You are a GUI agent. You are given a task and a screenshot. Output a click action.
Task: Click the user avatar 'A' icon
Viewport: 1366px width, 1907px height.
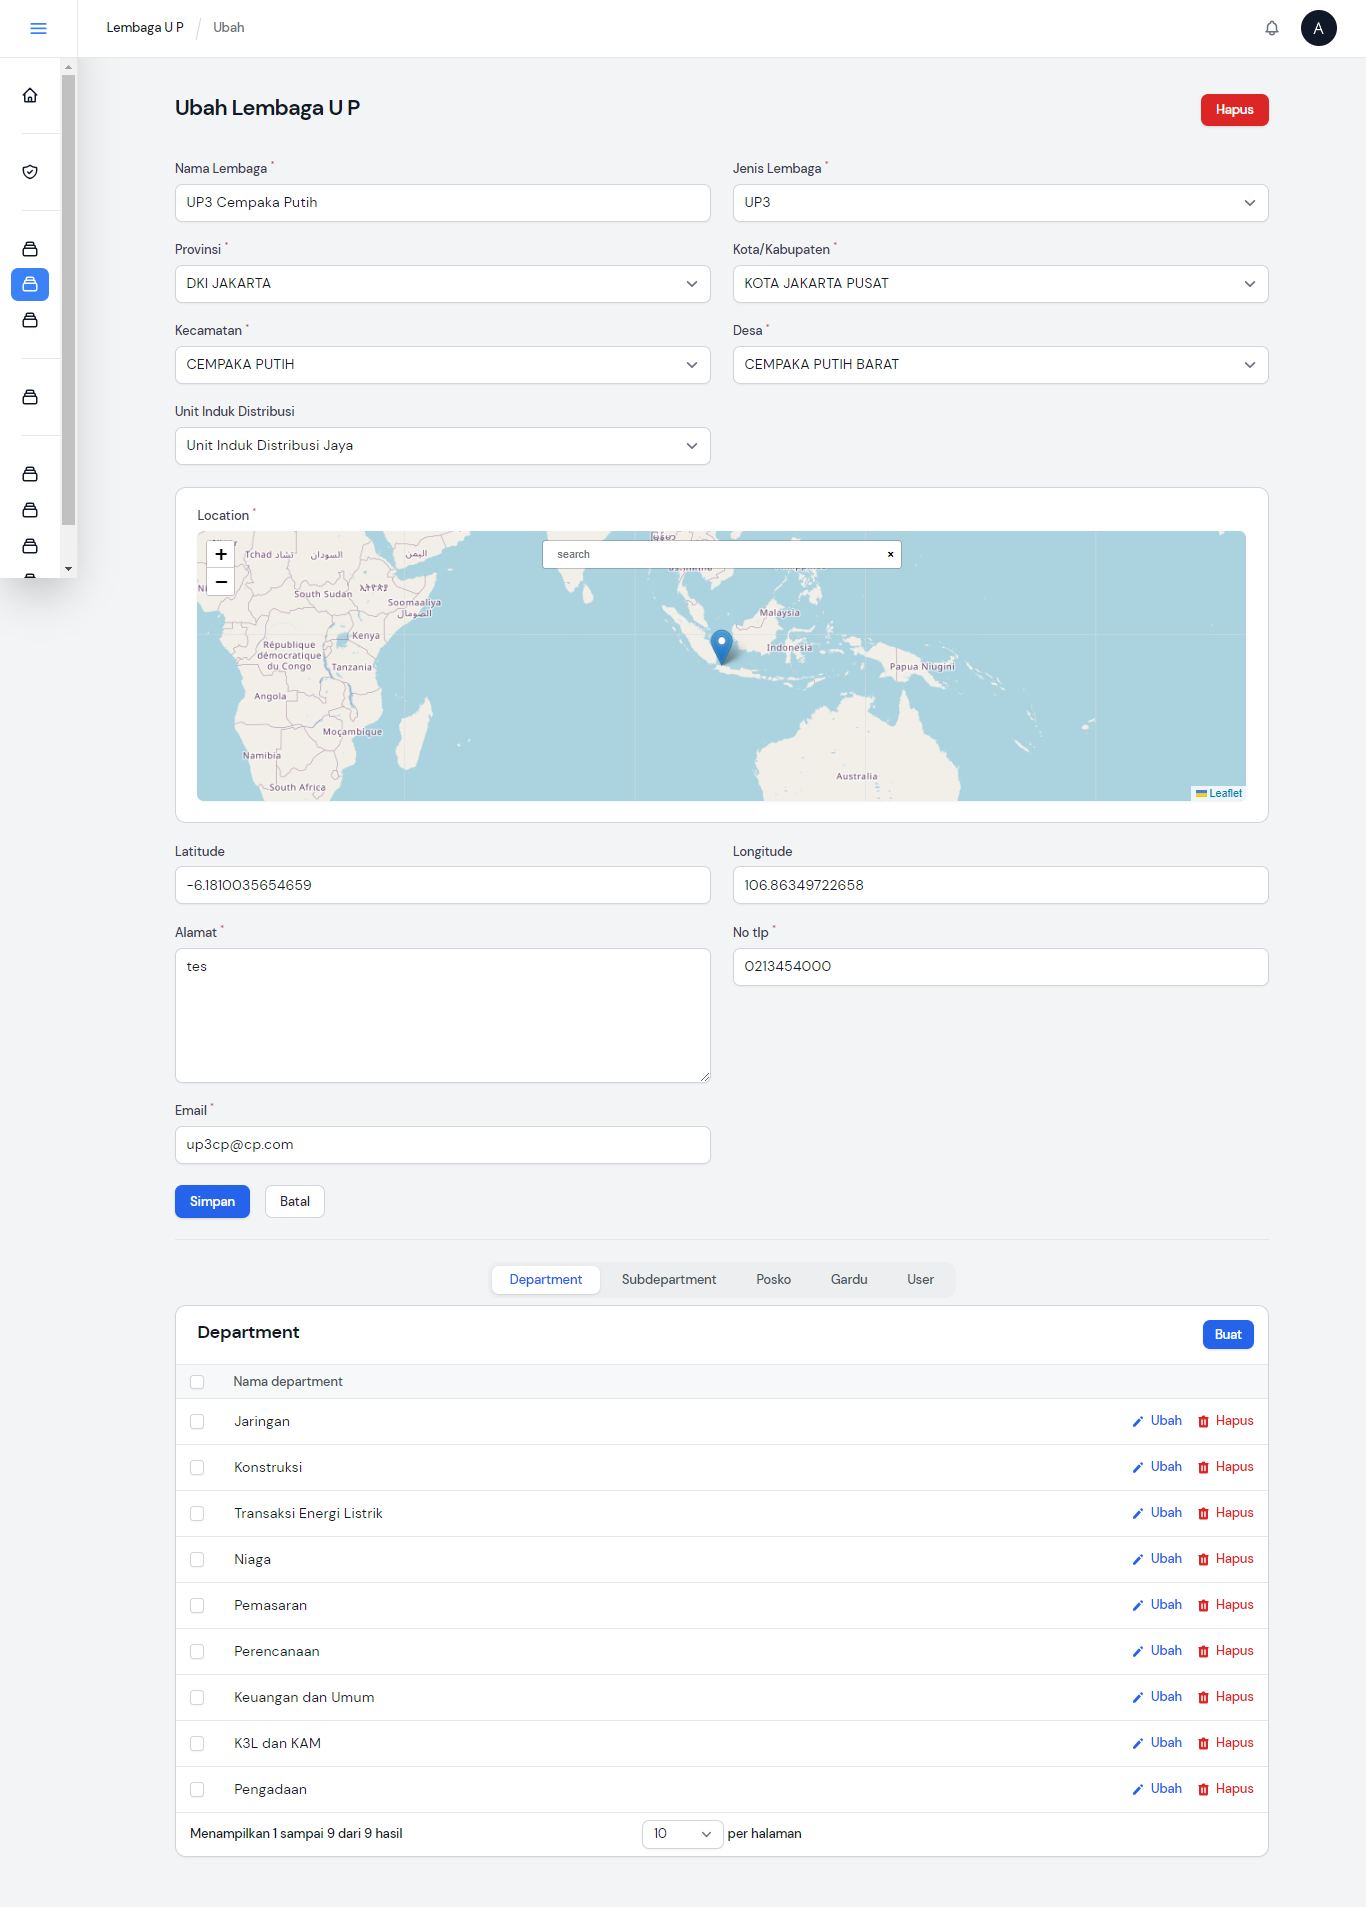coord(1318,28)
